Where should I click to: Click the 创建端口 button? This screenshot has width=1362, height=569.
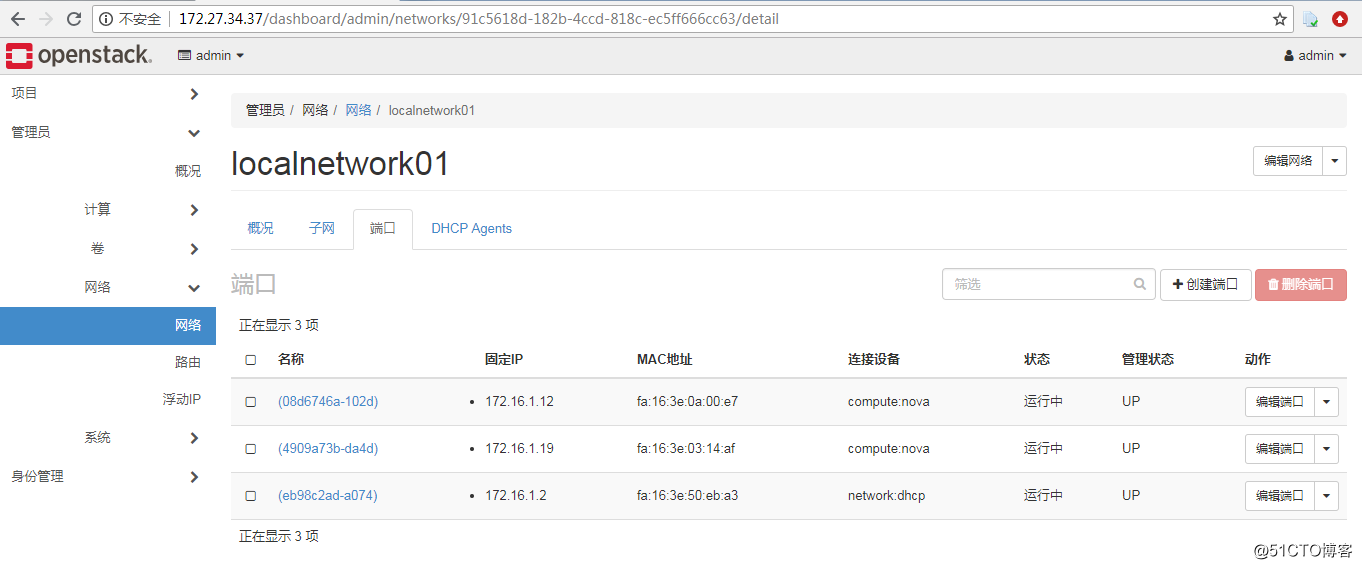1205,284
